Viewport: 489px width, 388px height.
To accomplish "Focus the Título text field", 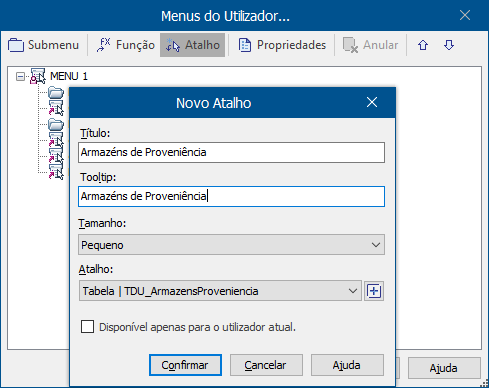I will coord(231,152).
